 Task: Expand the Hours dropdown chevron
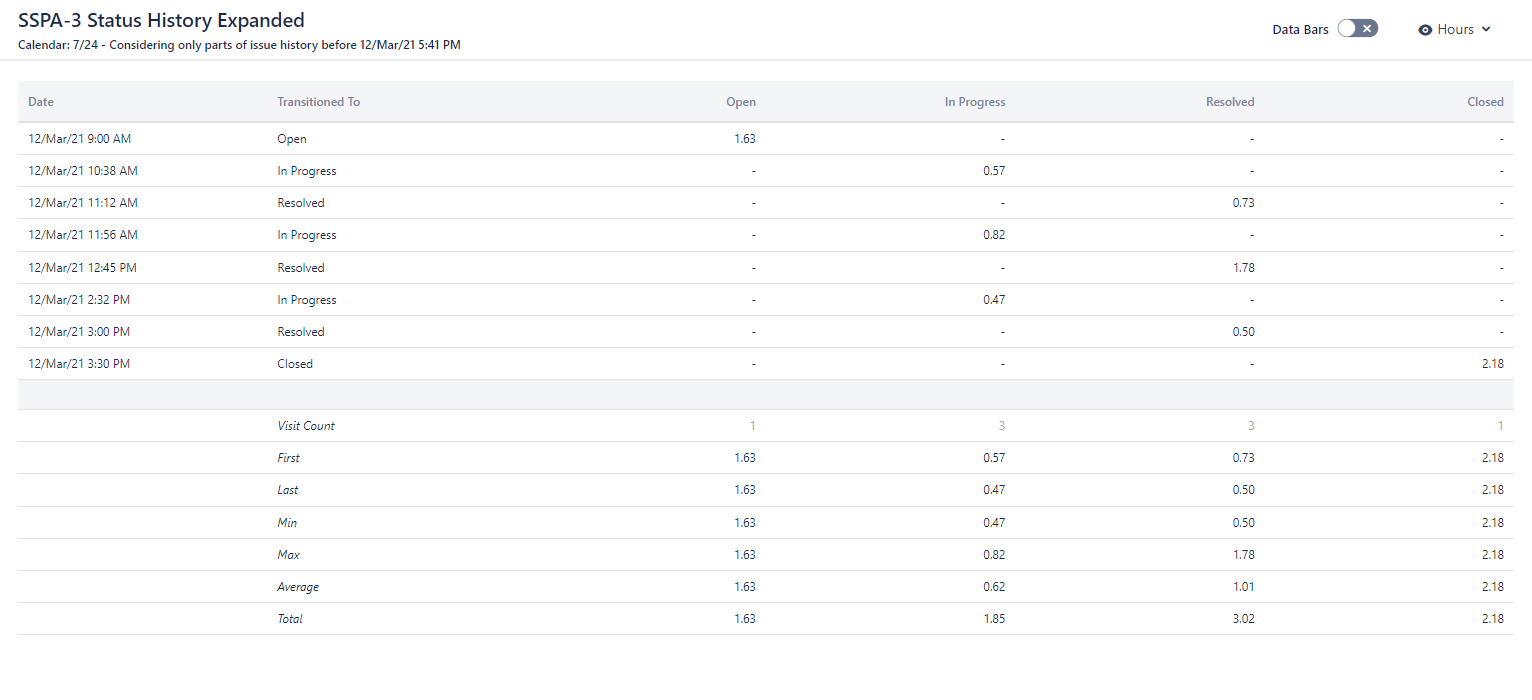1486,29
